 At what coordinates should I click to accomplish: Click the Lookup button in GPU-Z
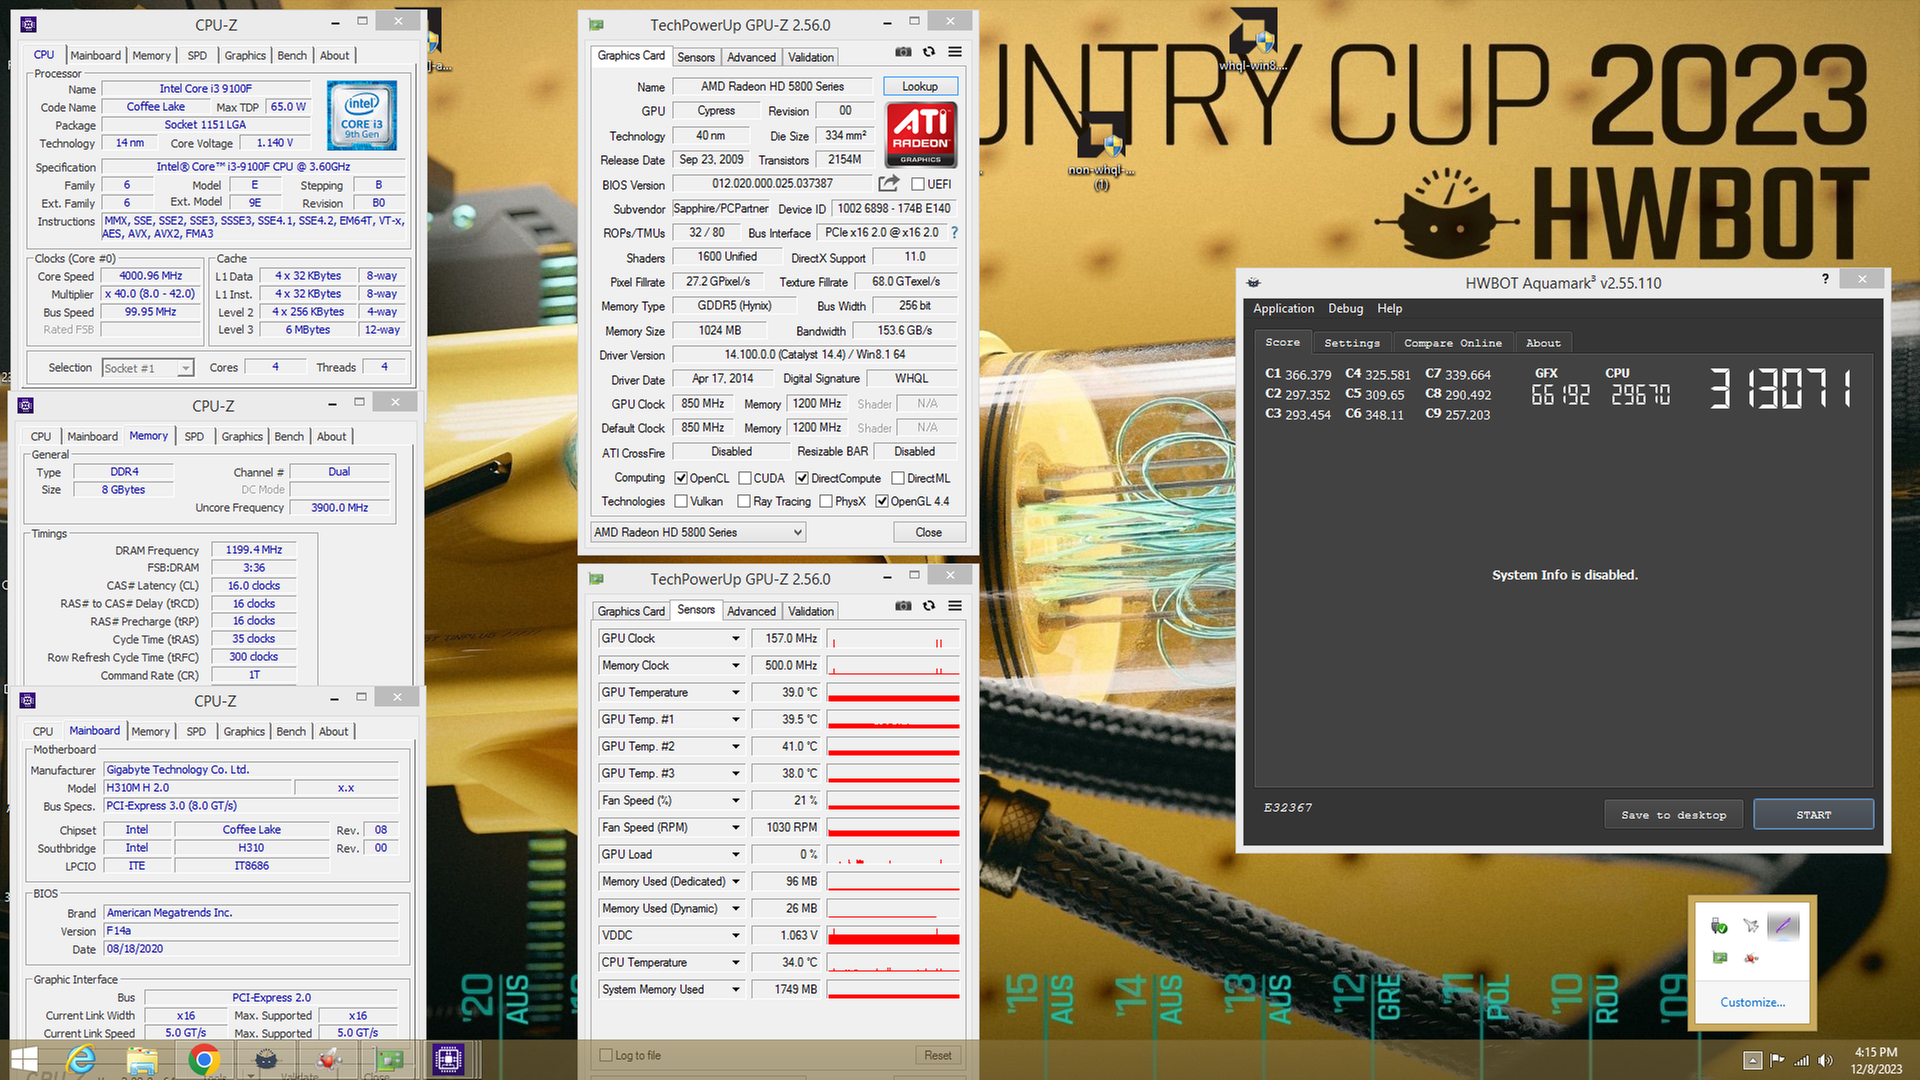point(920,86)
